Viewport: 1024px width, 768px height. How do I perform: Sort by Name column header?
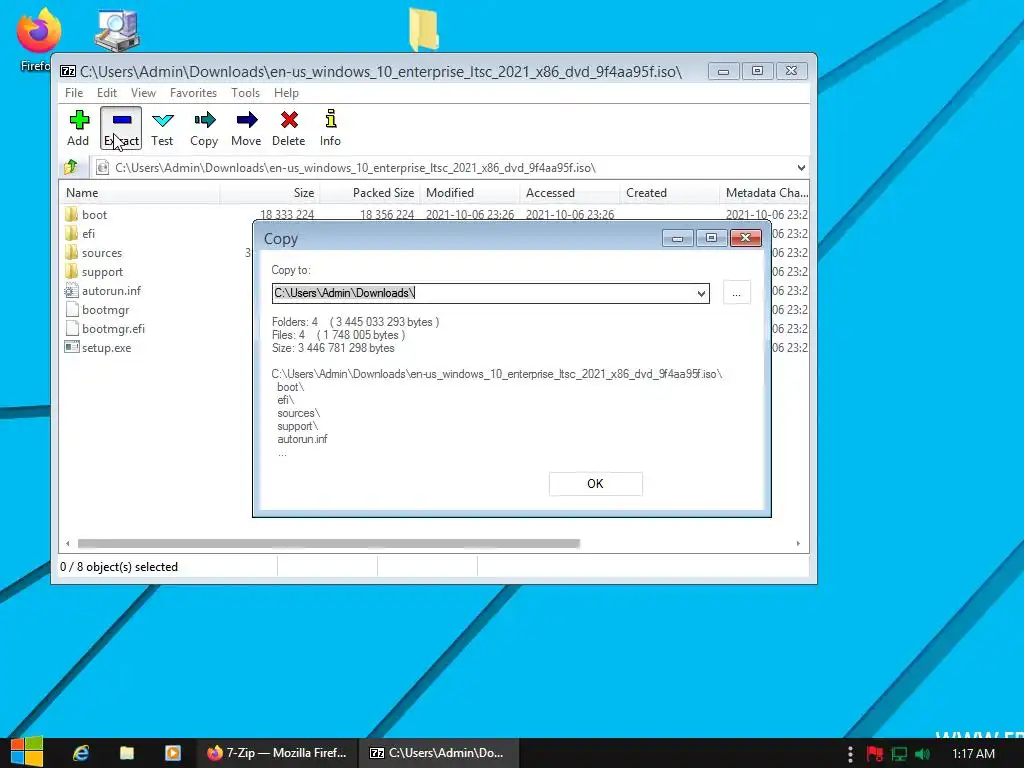140,193
